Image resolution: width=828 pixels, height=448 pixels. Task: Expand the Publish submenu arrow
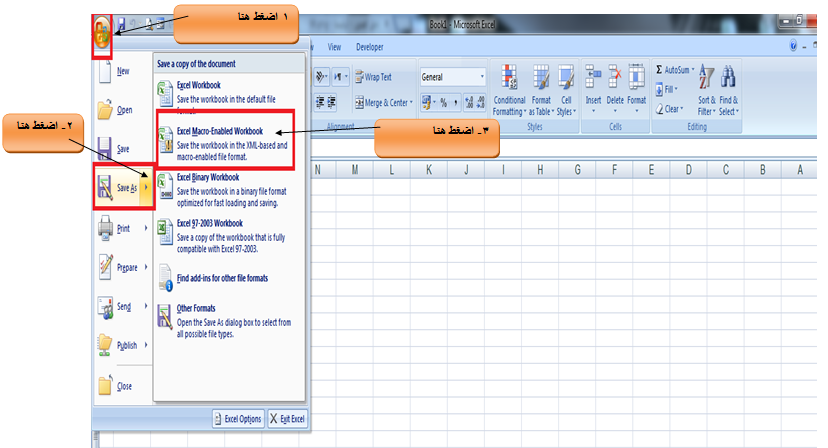pyautogui.click(x=146, y=344)
